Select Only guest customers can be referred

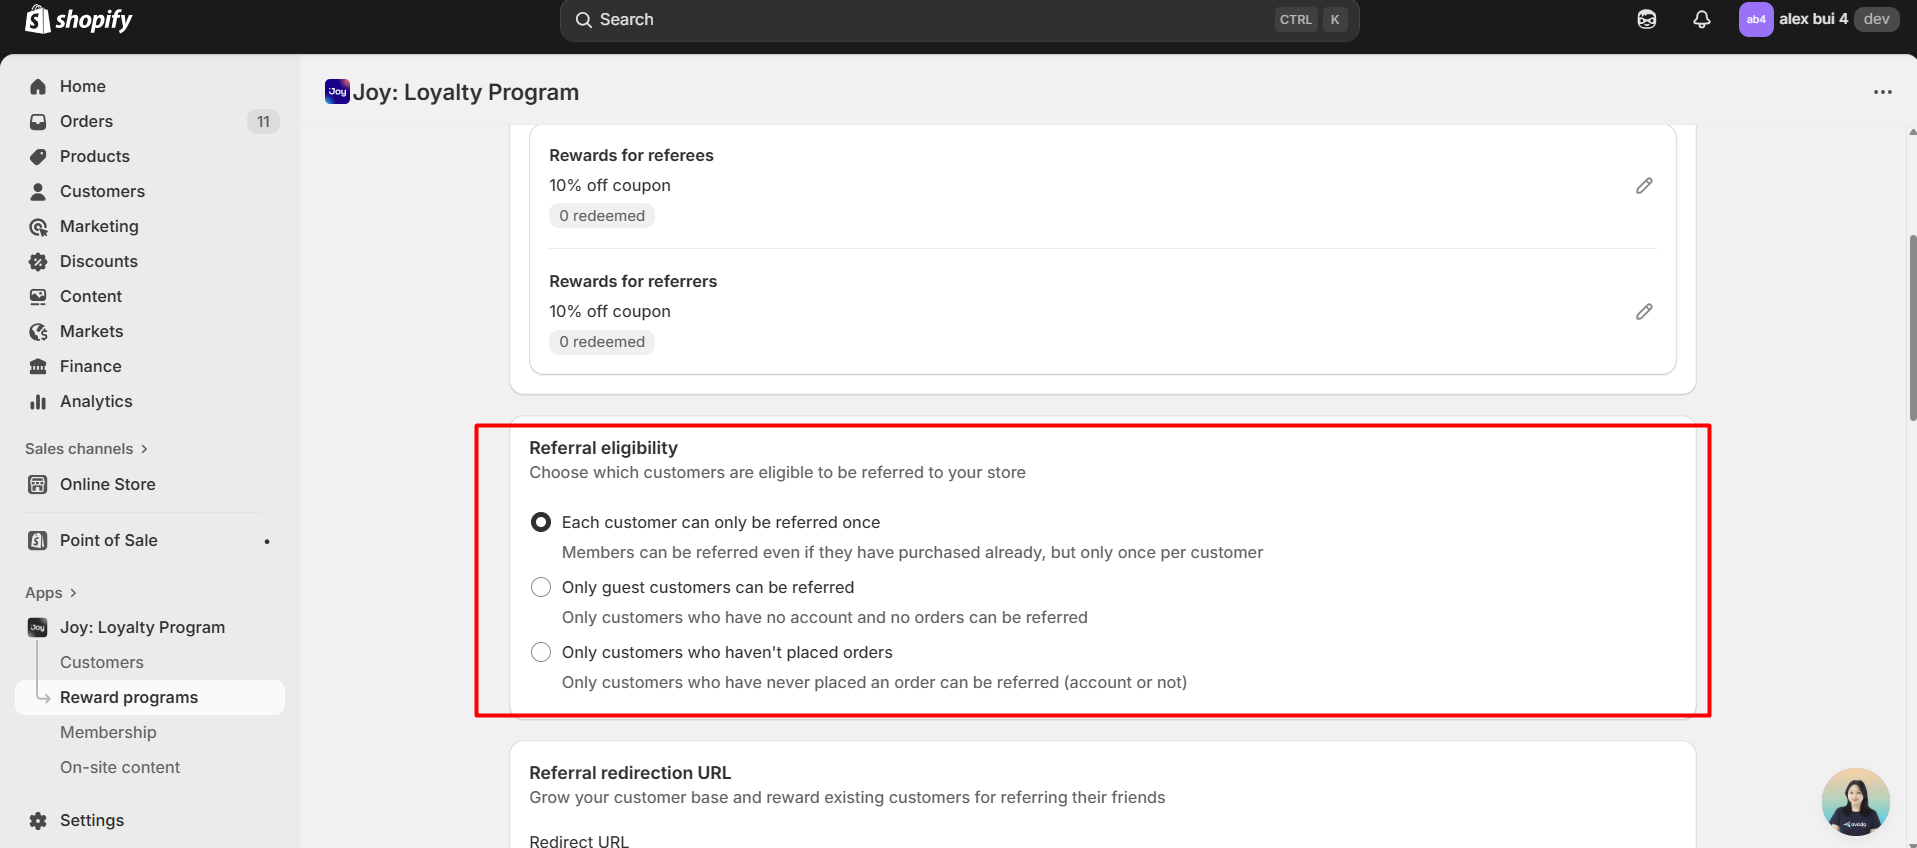point(541,587)
